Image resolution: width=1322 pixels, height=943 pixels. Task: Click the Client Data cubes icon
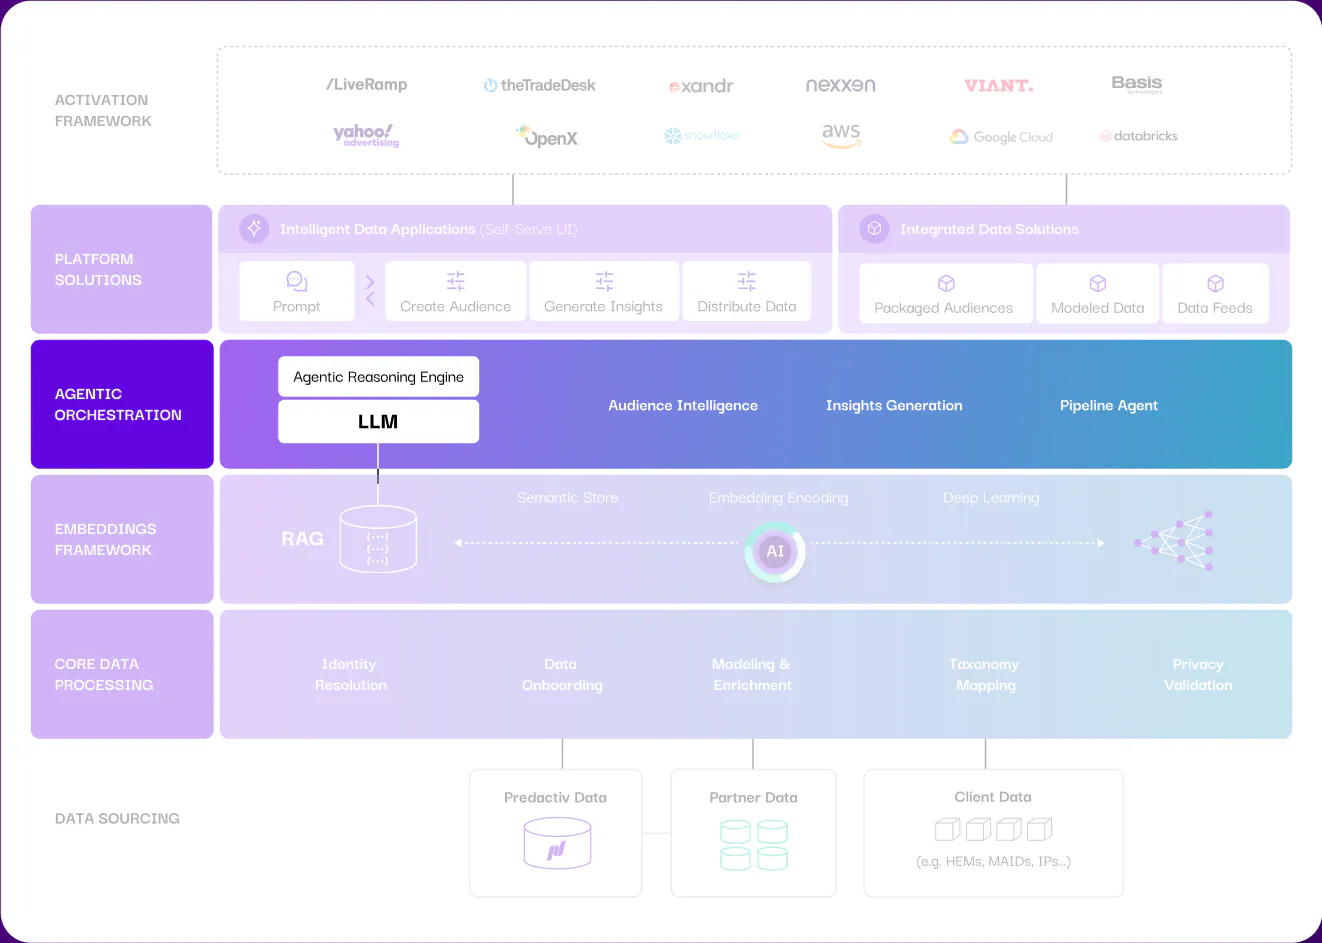tap(993, 829)
